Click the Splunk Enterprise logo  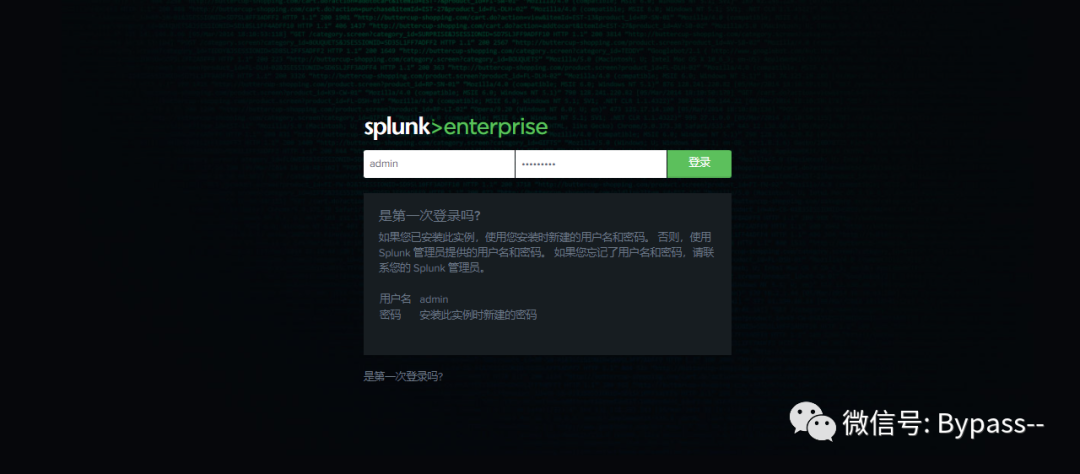coord(456,127)
